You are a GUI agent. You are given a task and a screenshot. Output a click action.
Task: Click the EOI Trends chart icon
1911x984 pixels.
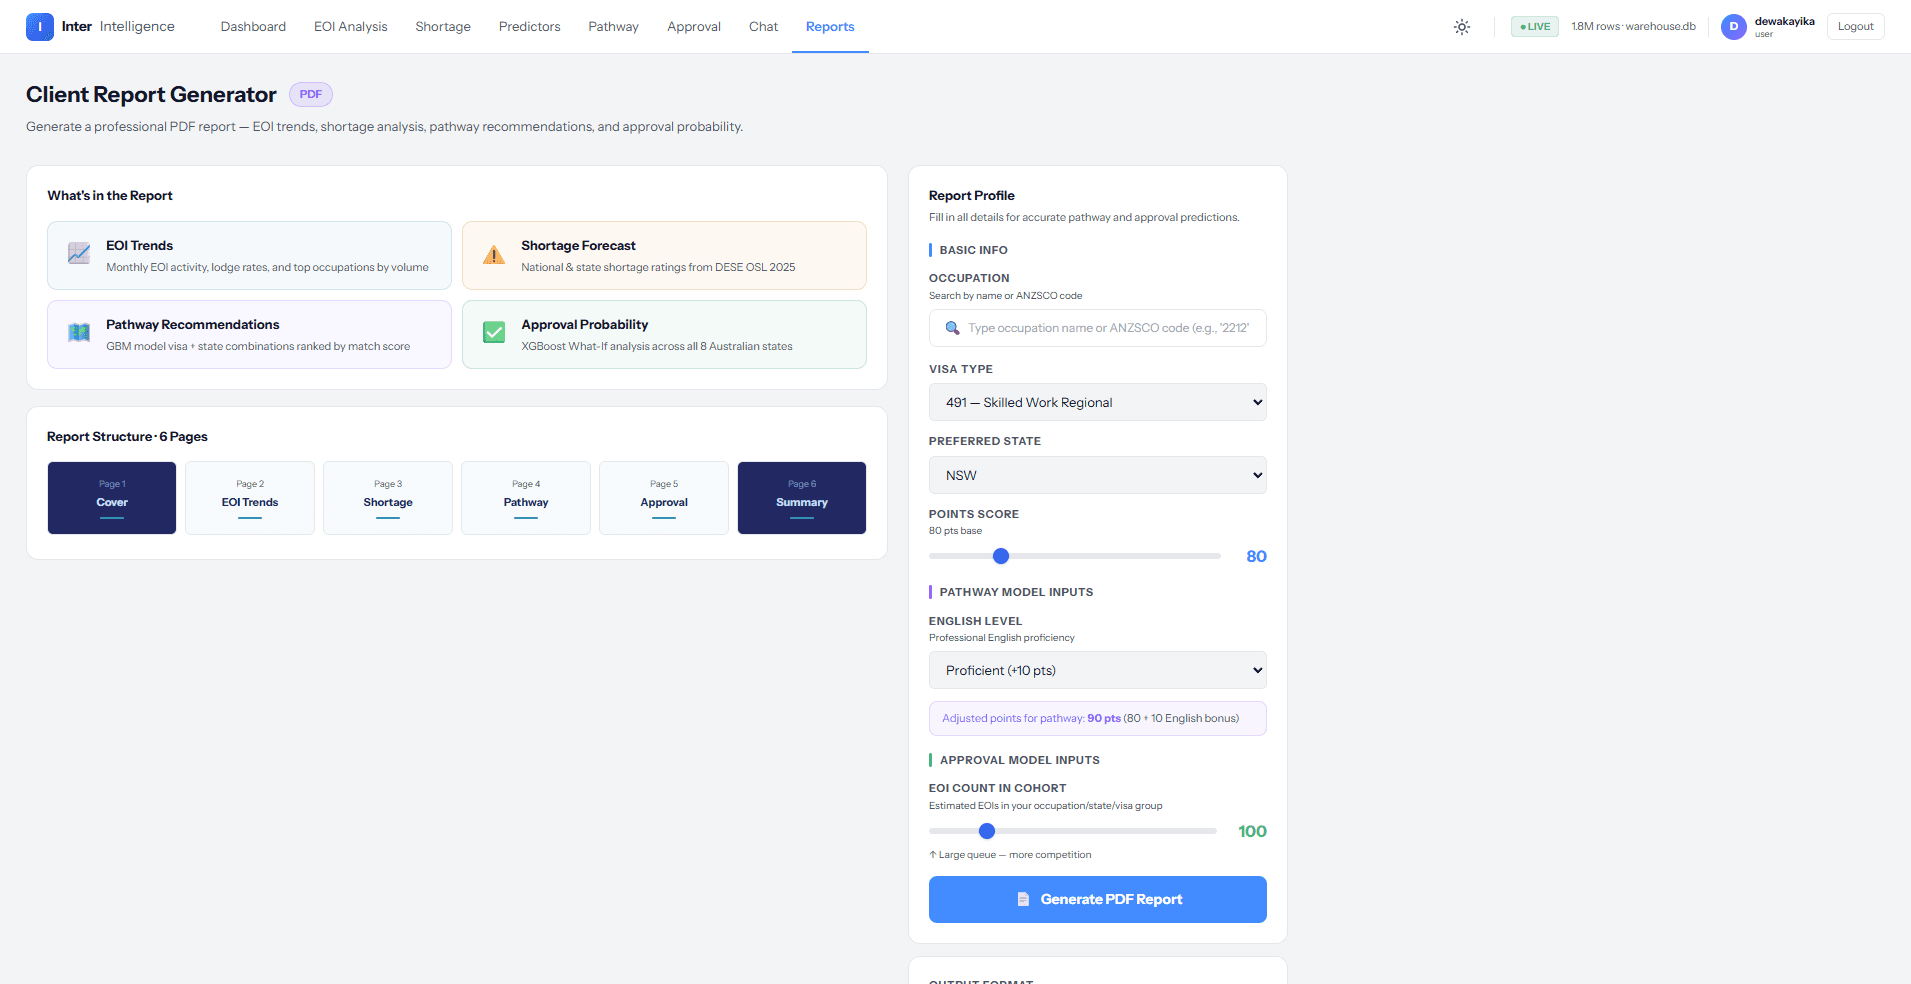click(x=79, y=253)
